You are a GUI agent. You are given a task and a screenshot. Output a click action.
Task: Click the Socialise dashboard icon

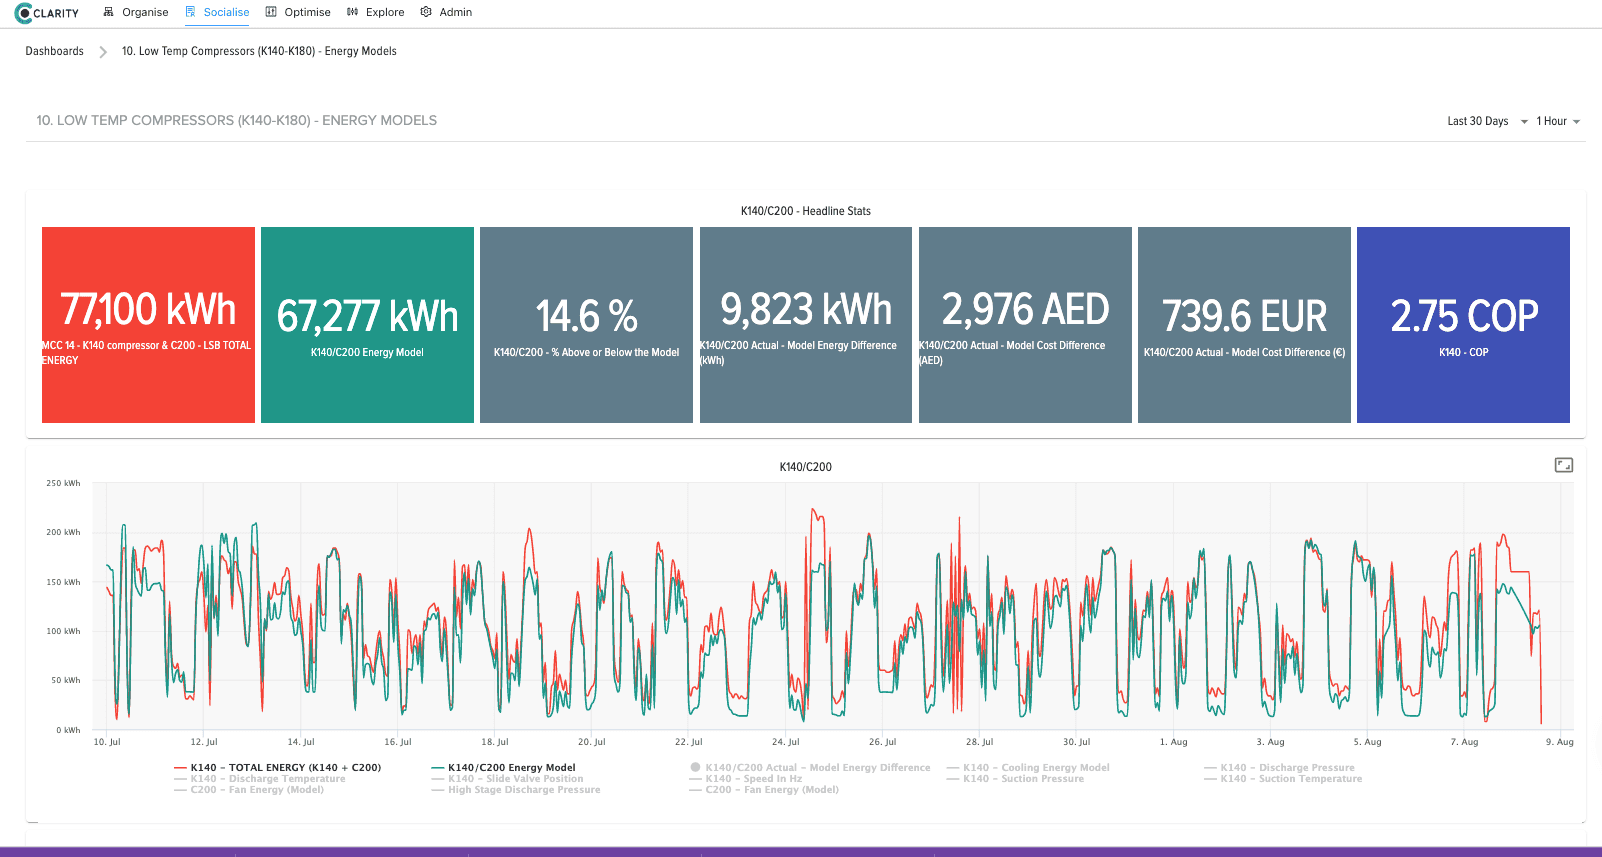point(191,12)
